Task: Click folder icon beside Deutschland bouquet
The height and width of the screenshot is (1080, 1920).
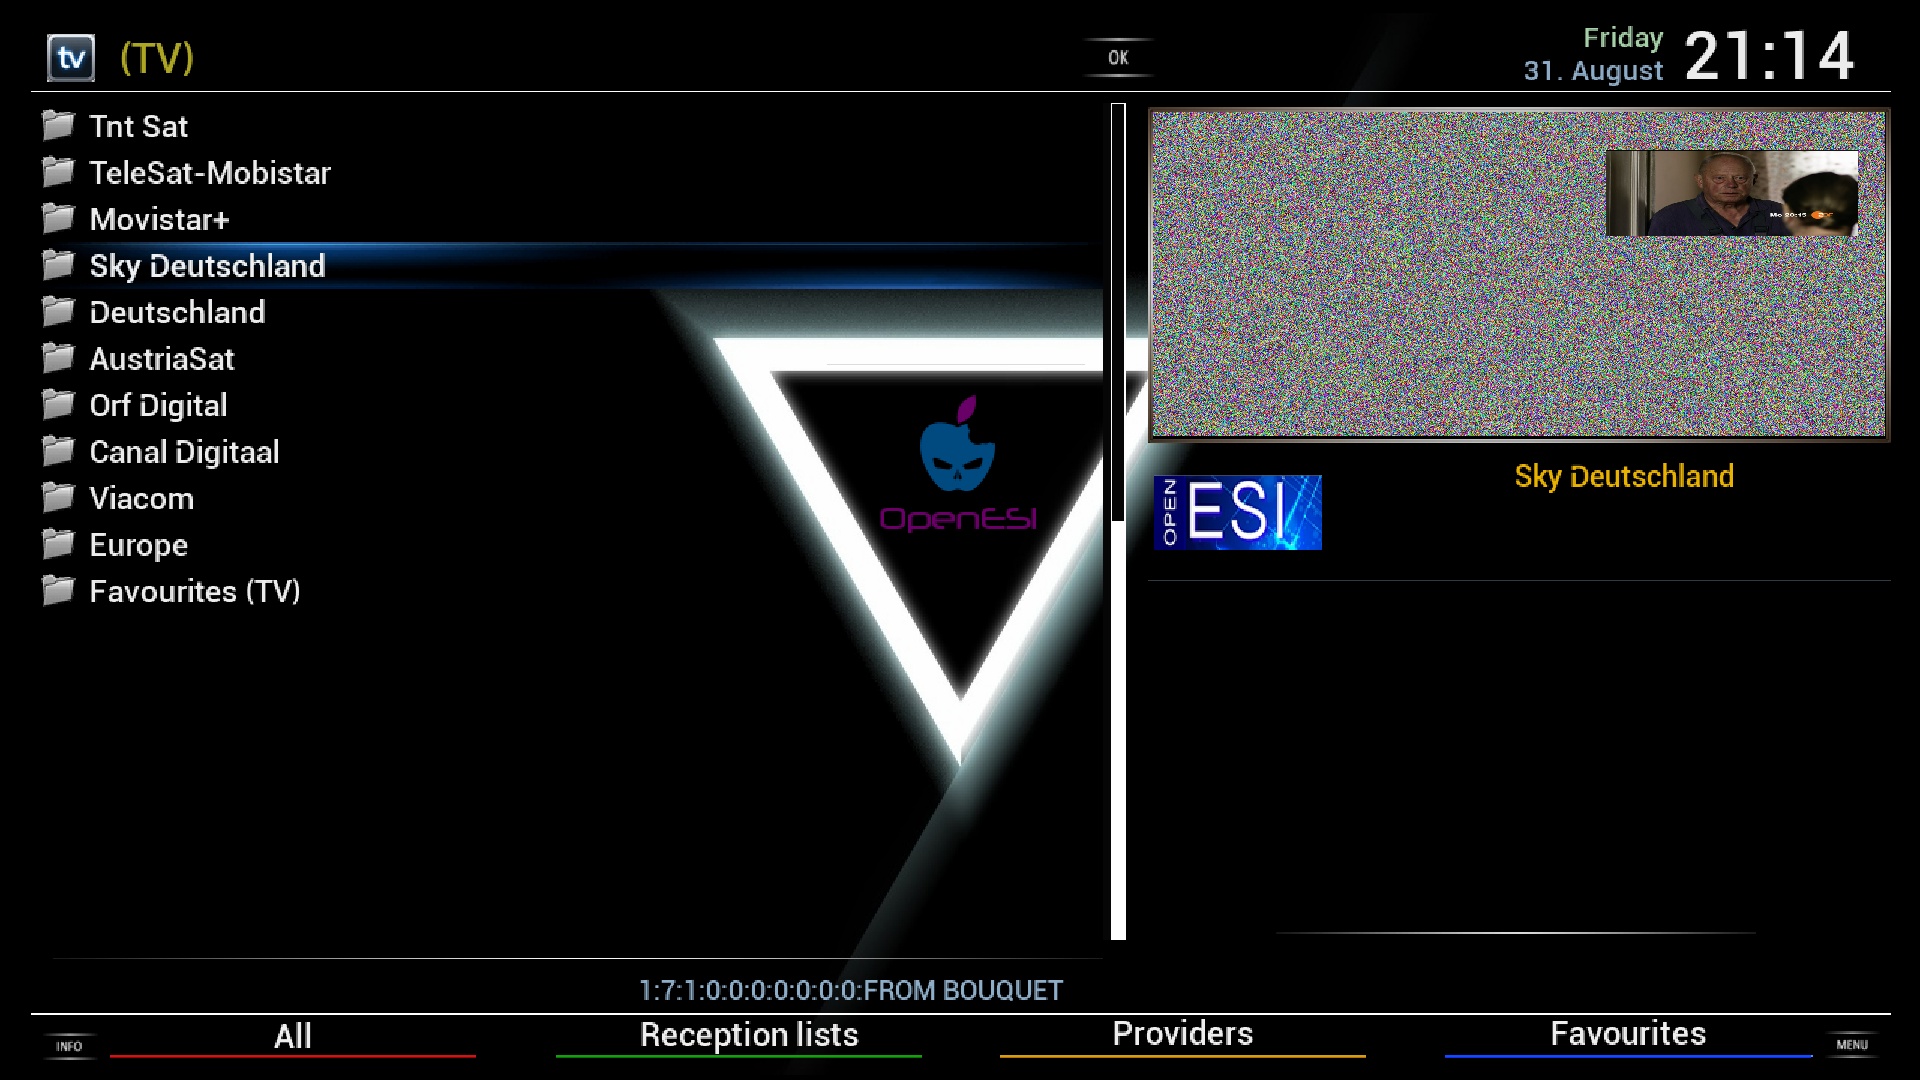Action: 58,312
